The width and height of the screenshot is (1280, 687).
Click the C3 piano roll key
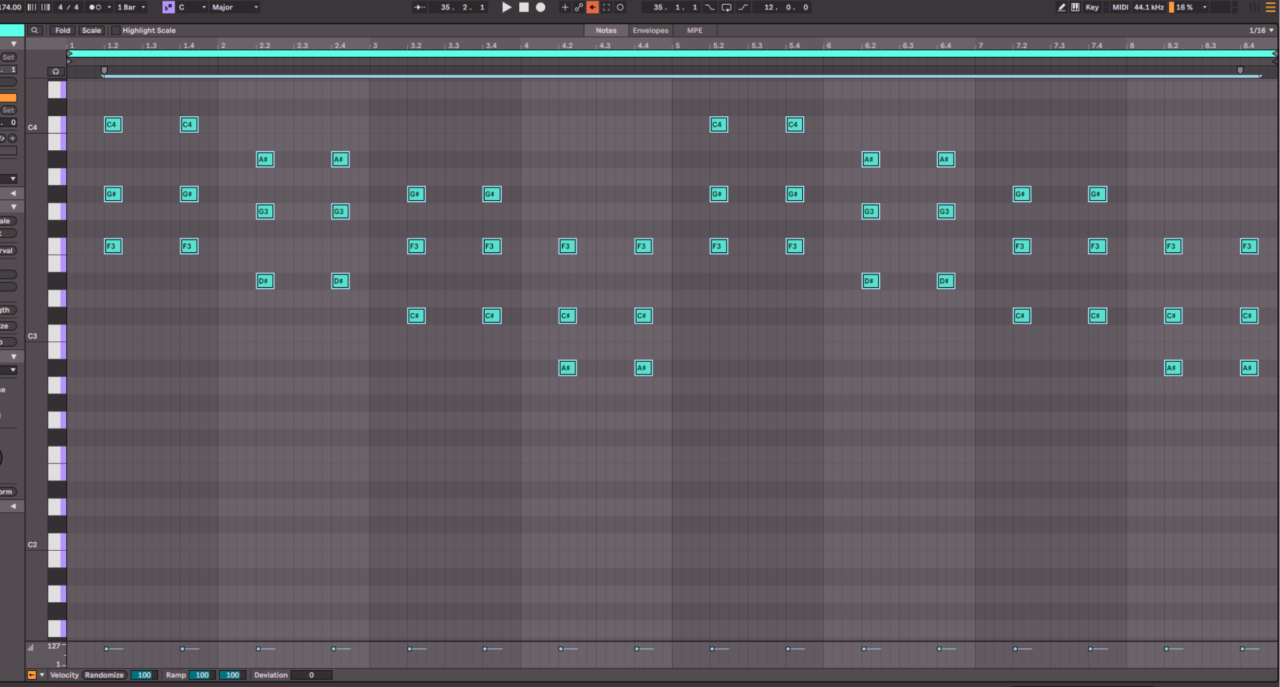[56, 333]
